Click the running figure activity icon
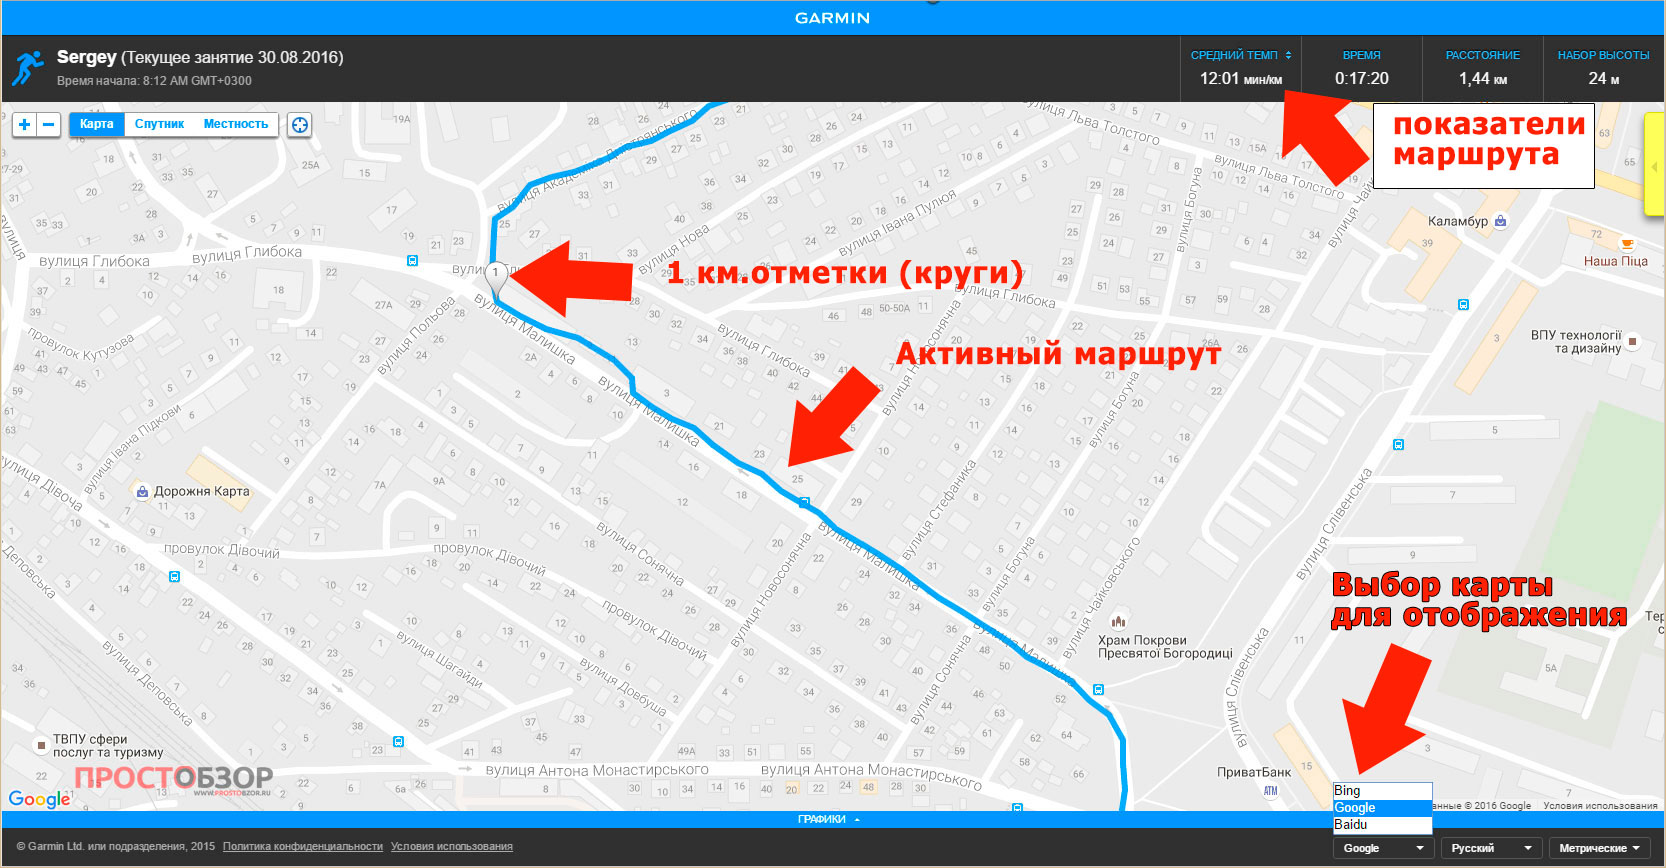This screenshot has height=868, width=1666. click(28, 68)
